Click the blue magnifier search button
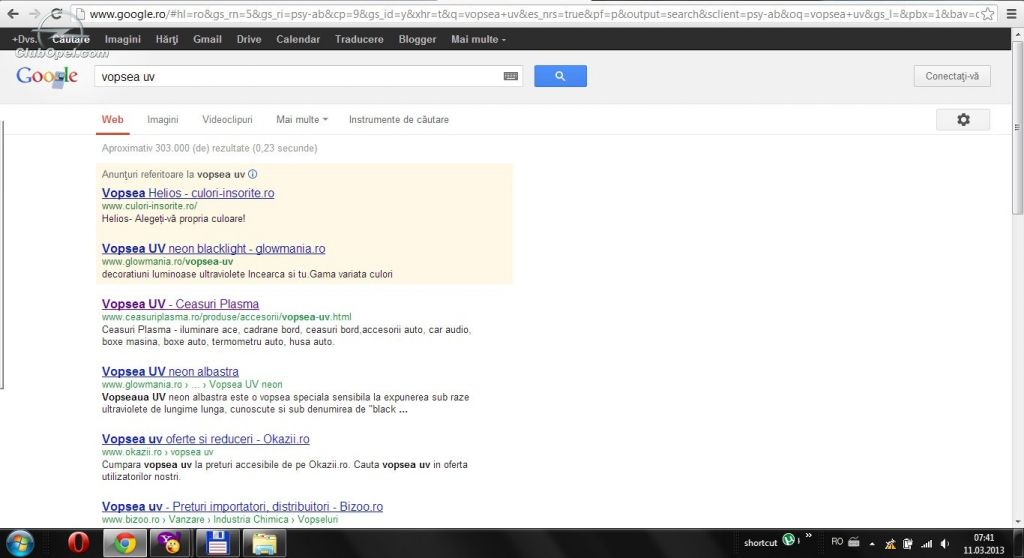The height and width of the screenshot is (558, 1024). [x=560, y=76]
